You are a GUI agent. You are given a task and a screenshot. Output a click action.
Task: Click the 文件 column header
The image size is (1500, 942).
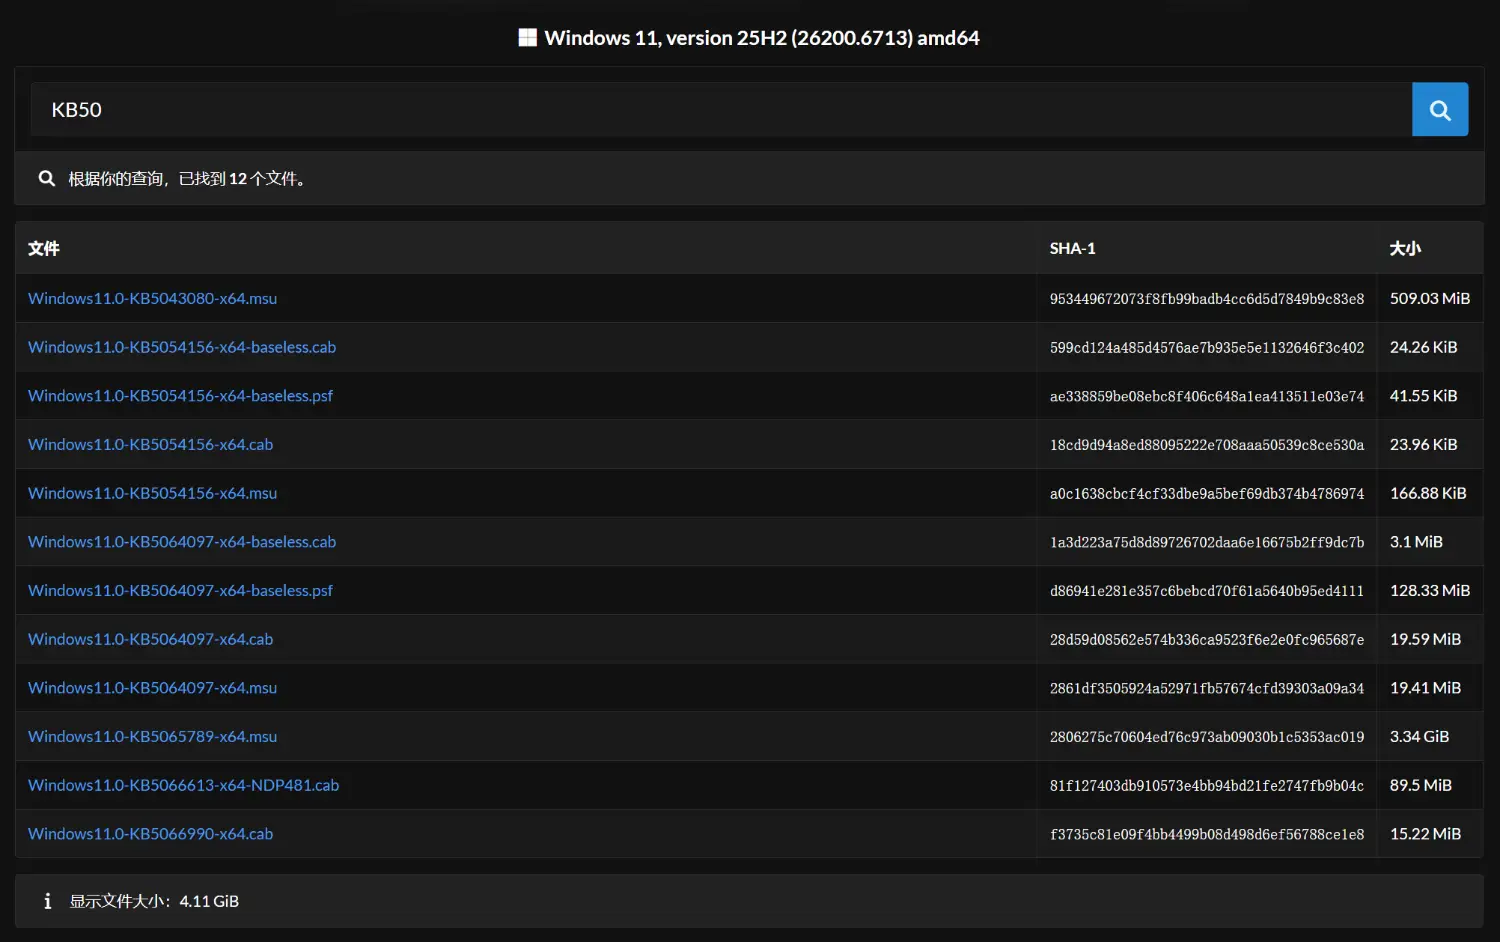click(x=44, y=248)
